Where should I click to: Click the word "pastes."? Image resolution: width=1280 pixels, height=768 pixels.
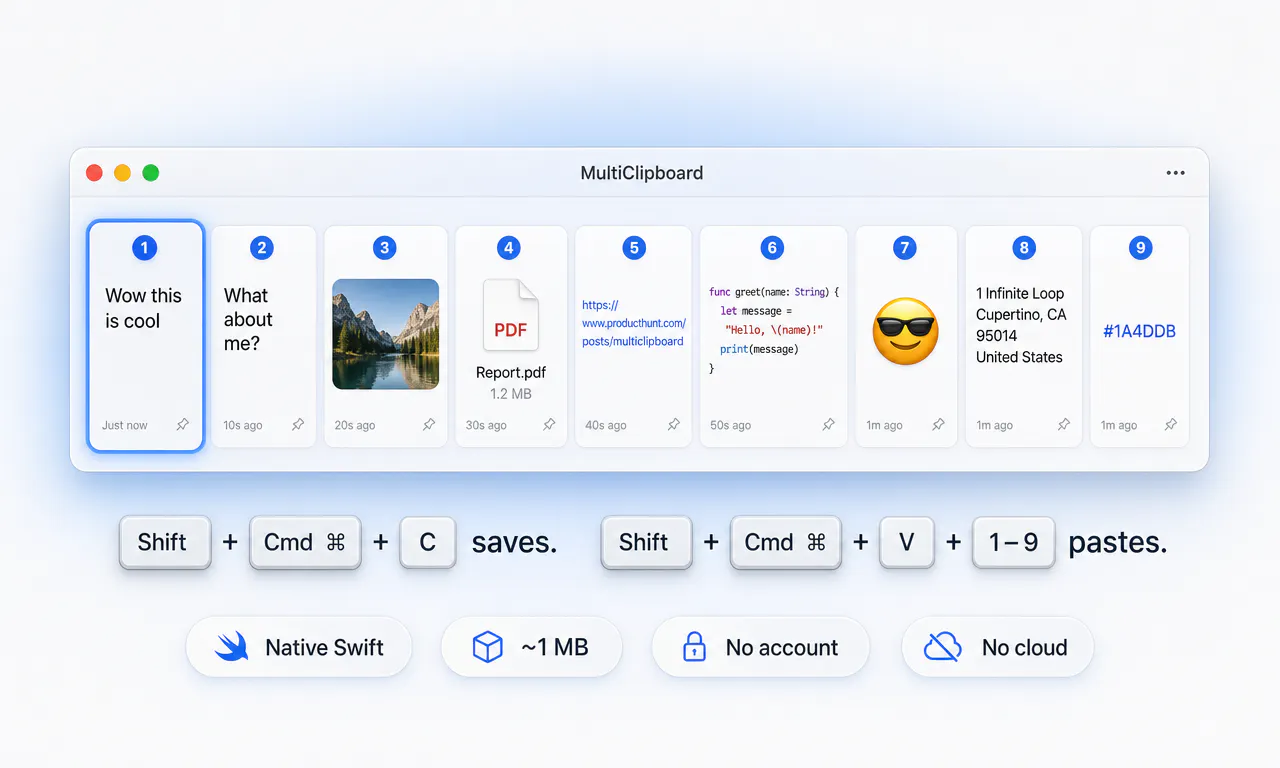1118,543
